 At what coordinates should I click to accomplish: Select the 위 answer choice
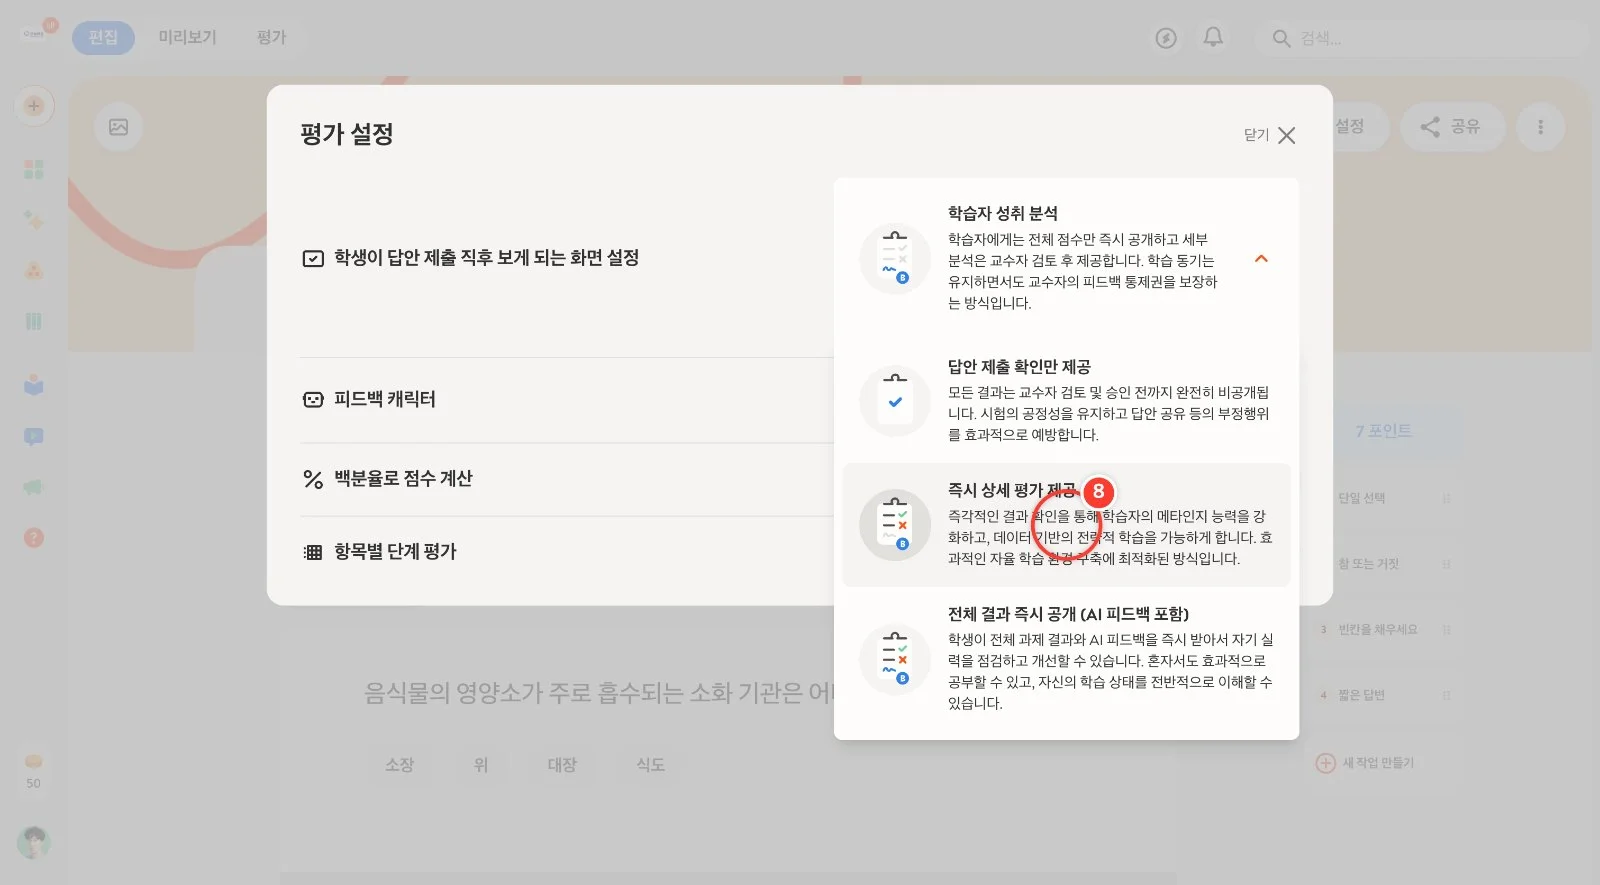click(481, 765)
